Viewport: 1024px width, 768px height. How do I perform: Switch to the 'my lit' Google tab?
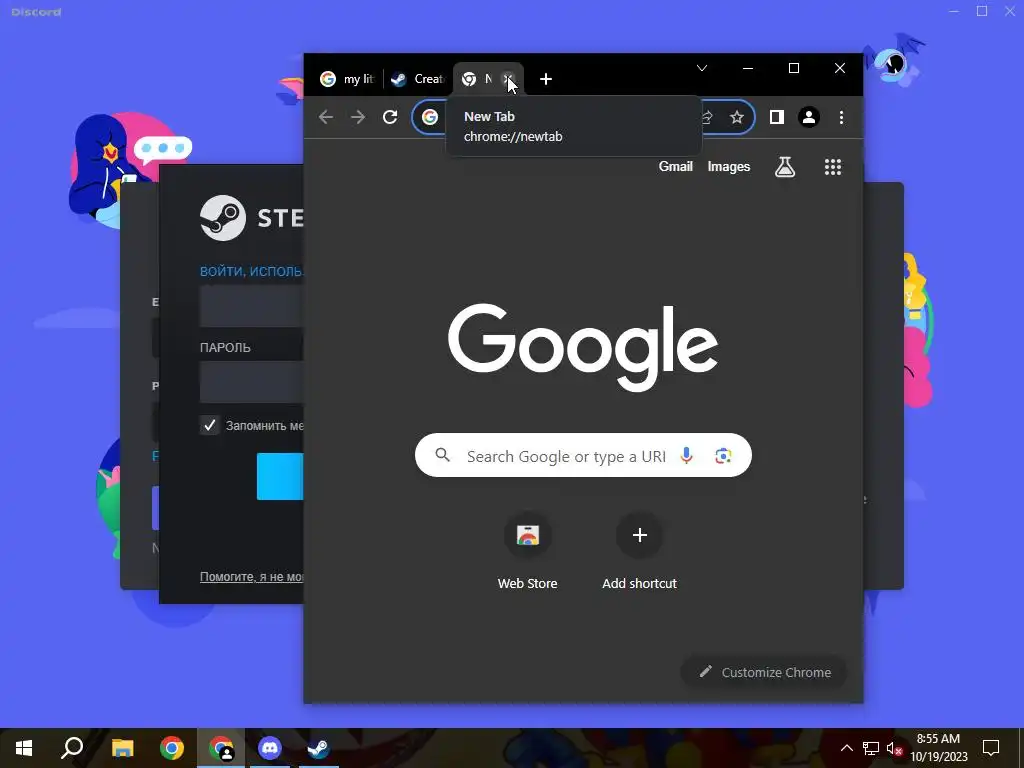pyautogui.click(x=346, y=79)
